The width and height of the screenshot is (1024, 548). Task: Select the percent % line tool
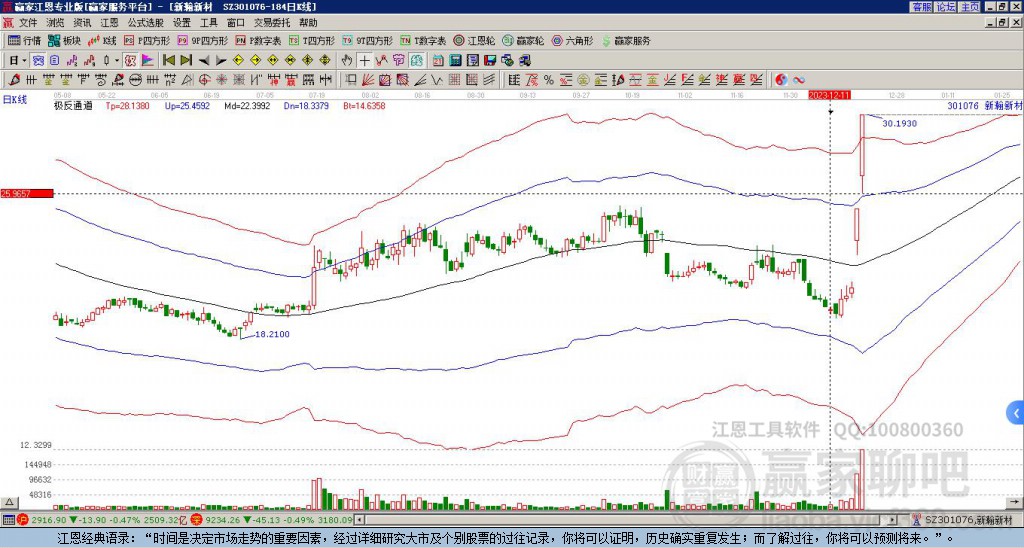click(x=549, y=80)
